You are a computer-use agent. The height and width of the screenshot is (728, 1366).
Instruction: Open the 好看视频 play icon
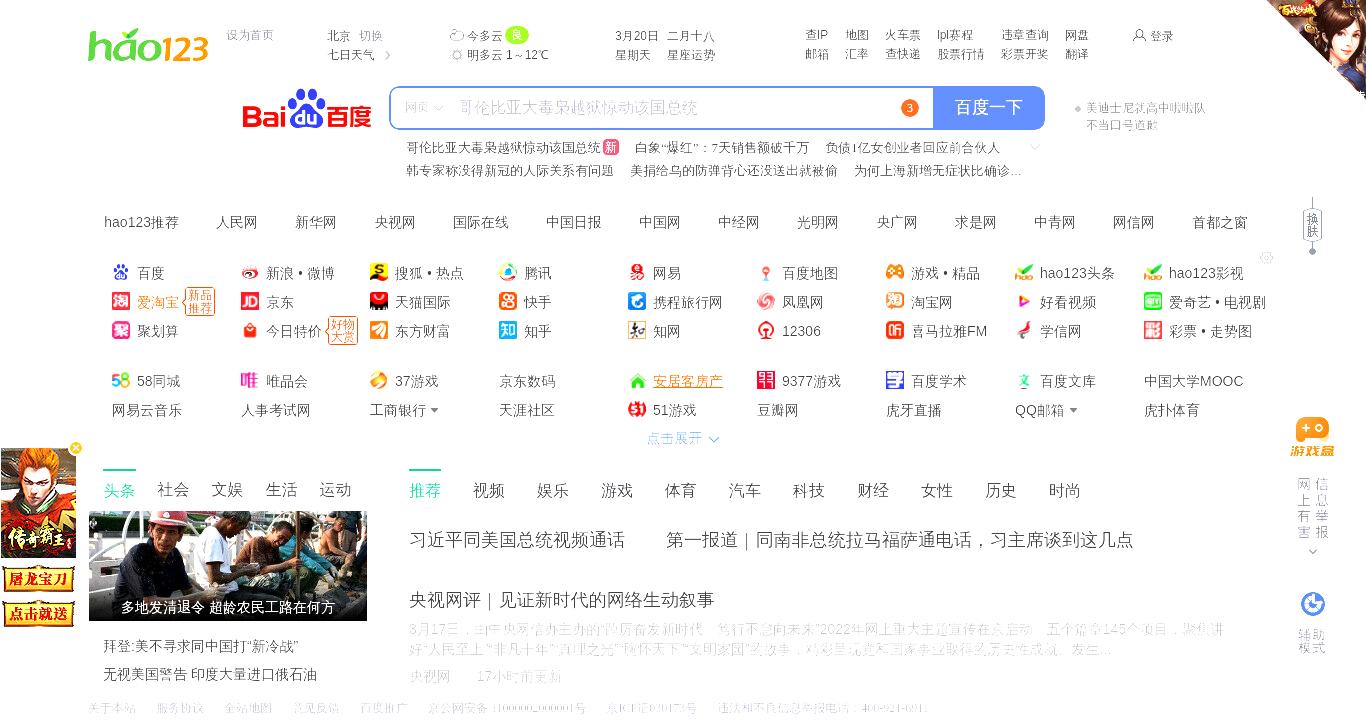click(x=1024, y=302)
